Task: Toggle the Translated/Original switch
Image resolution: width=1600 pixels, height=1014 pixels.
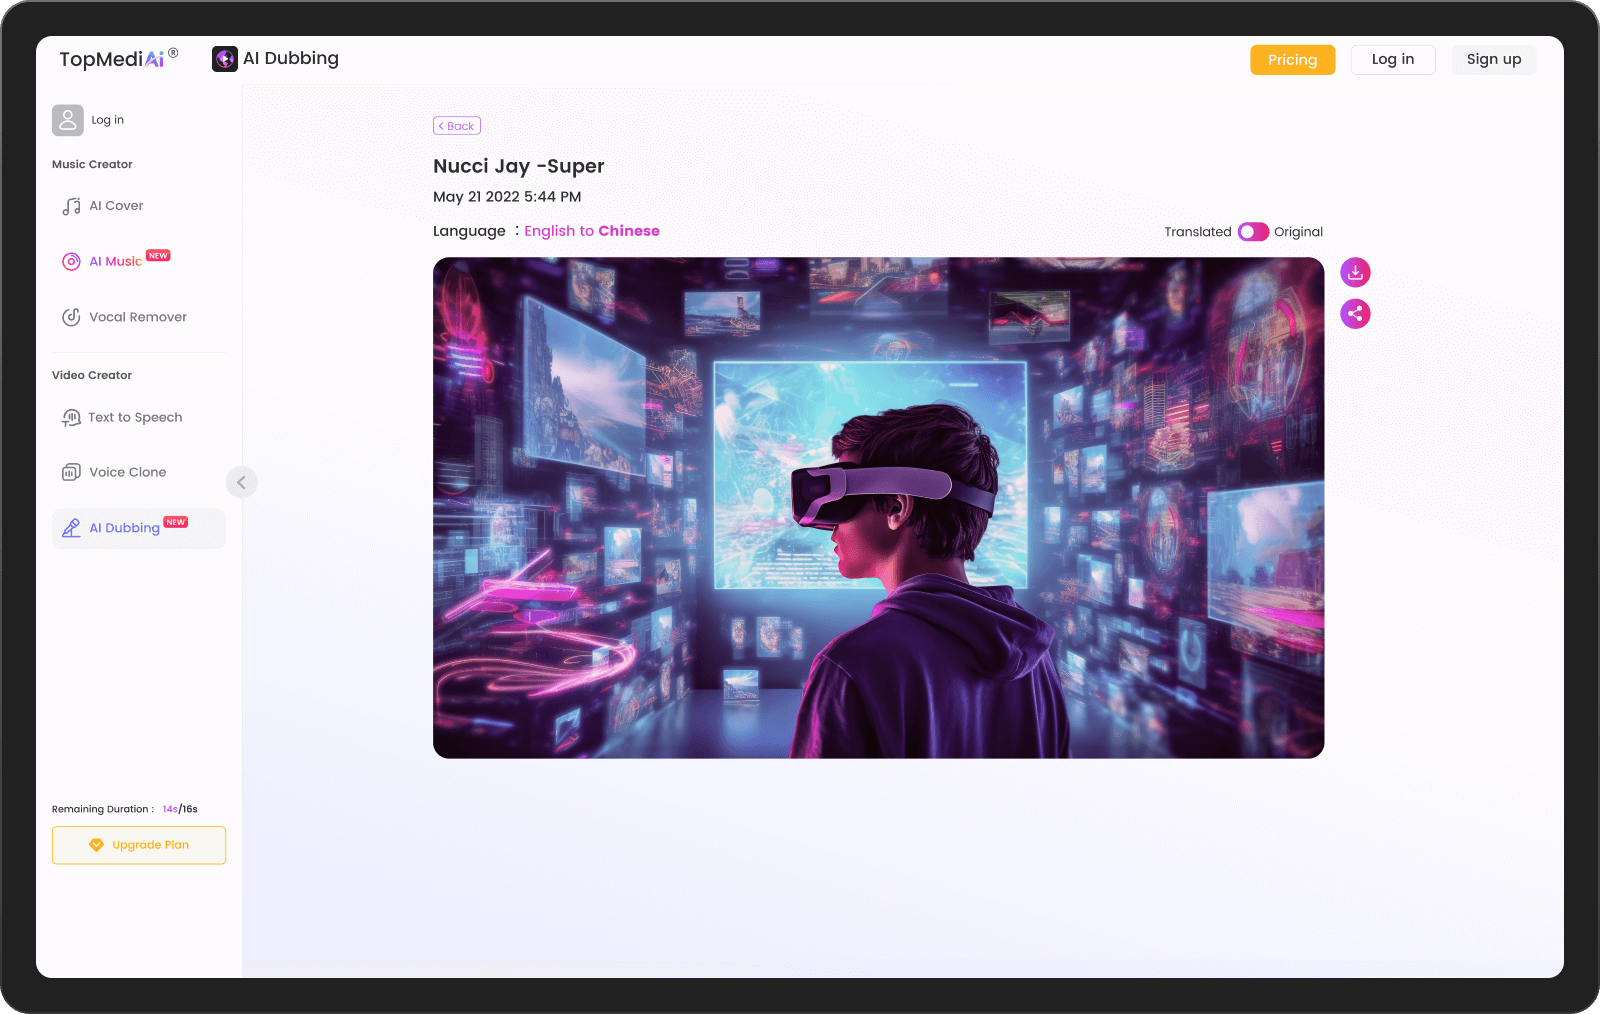Action: pyautogui.click(x=1253, y=232)
